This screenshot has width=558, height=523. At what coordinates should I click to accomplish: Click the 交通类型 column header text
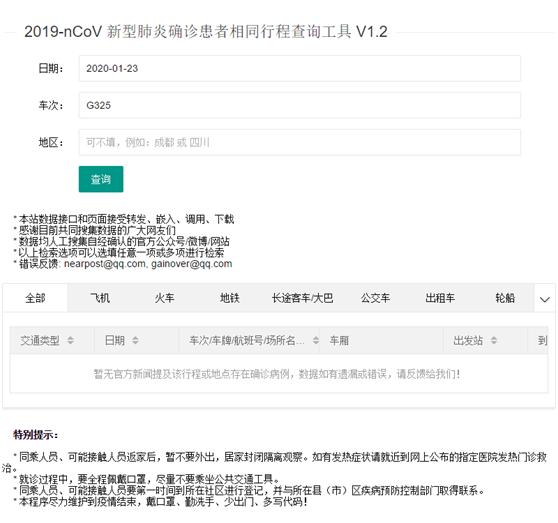click(x=40, y=340)
